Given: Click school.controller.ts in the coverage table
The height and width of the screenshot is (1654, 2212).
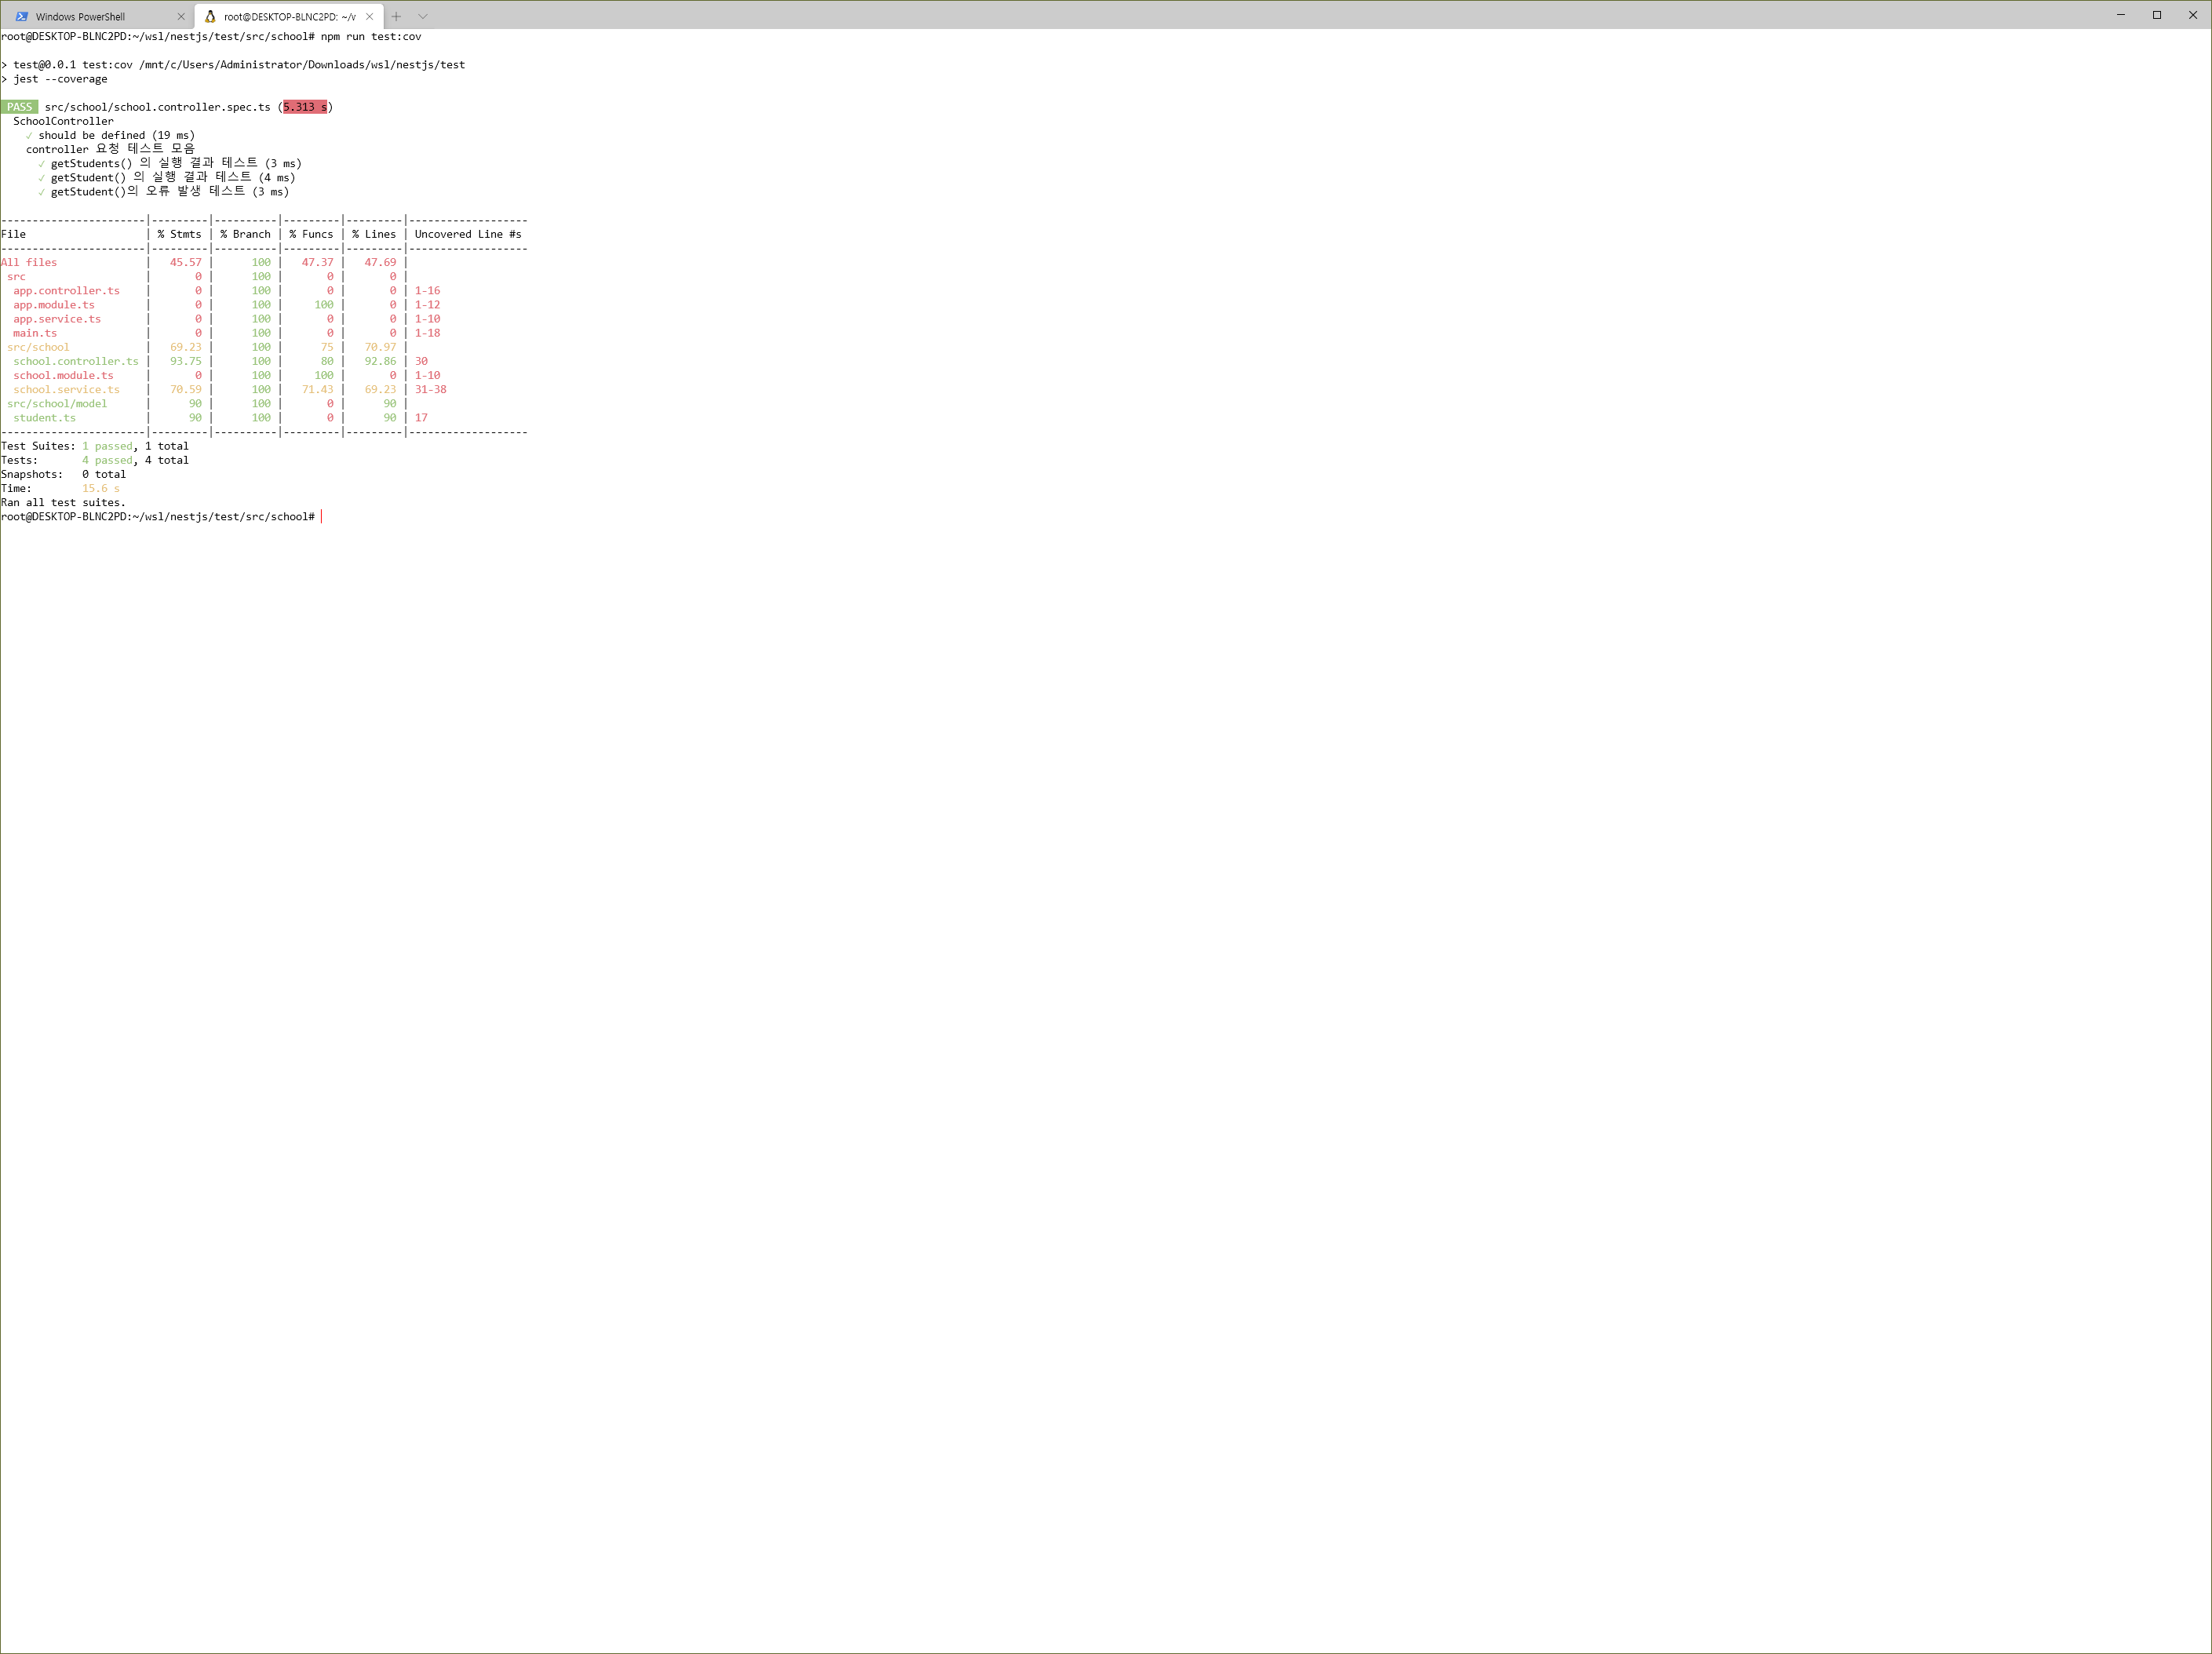Looking at the screenshot, I should tap(76, 361).
